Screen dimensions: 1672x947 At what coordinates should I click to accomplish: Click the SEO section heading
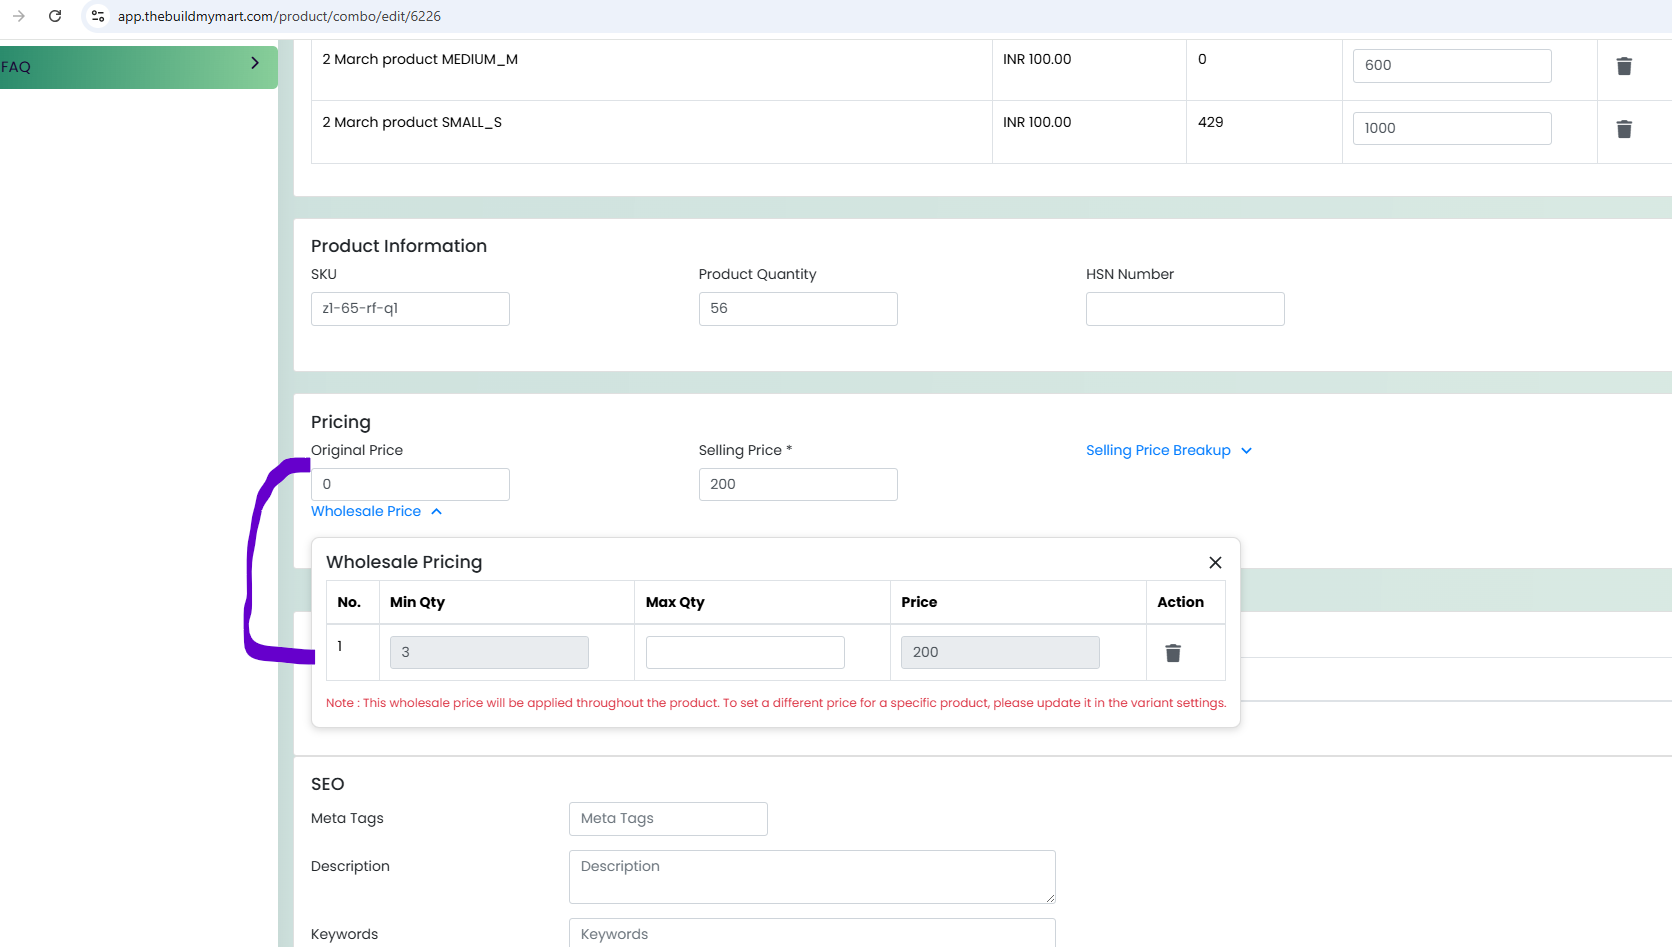pos(328,784)
